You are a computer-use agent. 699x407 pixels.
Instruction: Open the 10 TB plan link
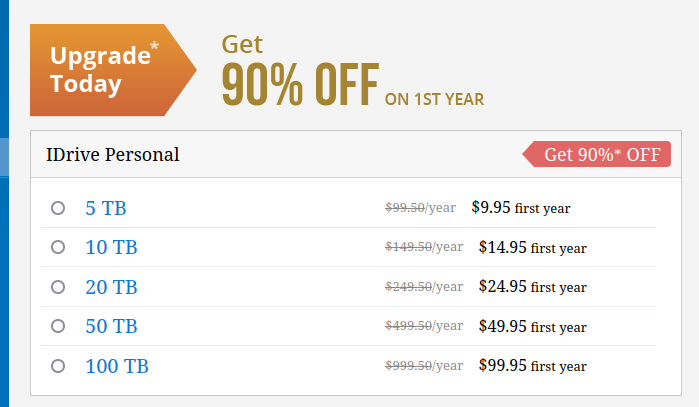(x=111, y=247)
